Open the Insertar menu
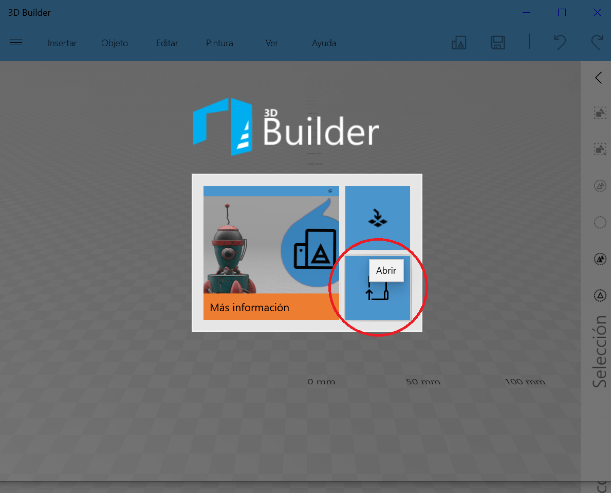Viewport: 611px width, 493px height. pyautogui.click(x=62, y=43)
